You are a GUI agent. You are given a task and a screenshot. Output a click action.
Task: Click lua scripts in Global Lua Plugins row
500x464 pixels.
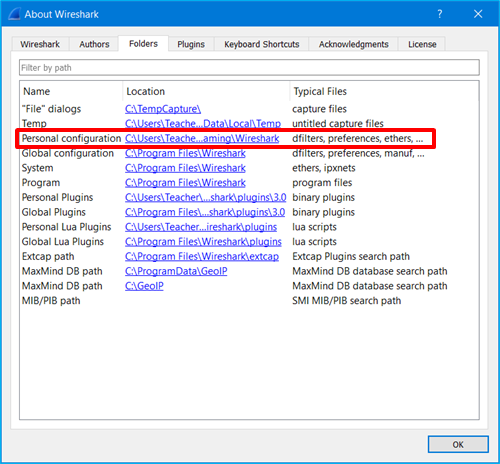pos(314,242)
